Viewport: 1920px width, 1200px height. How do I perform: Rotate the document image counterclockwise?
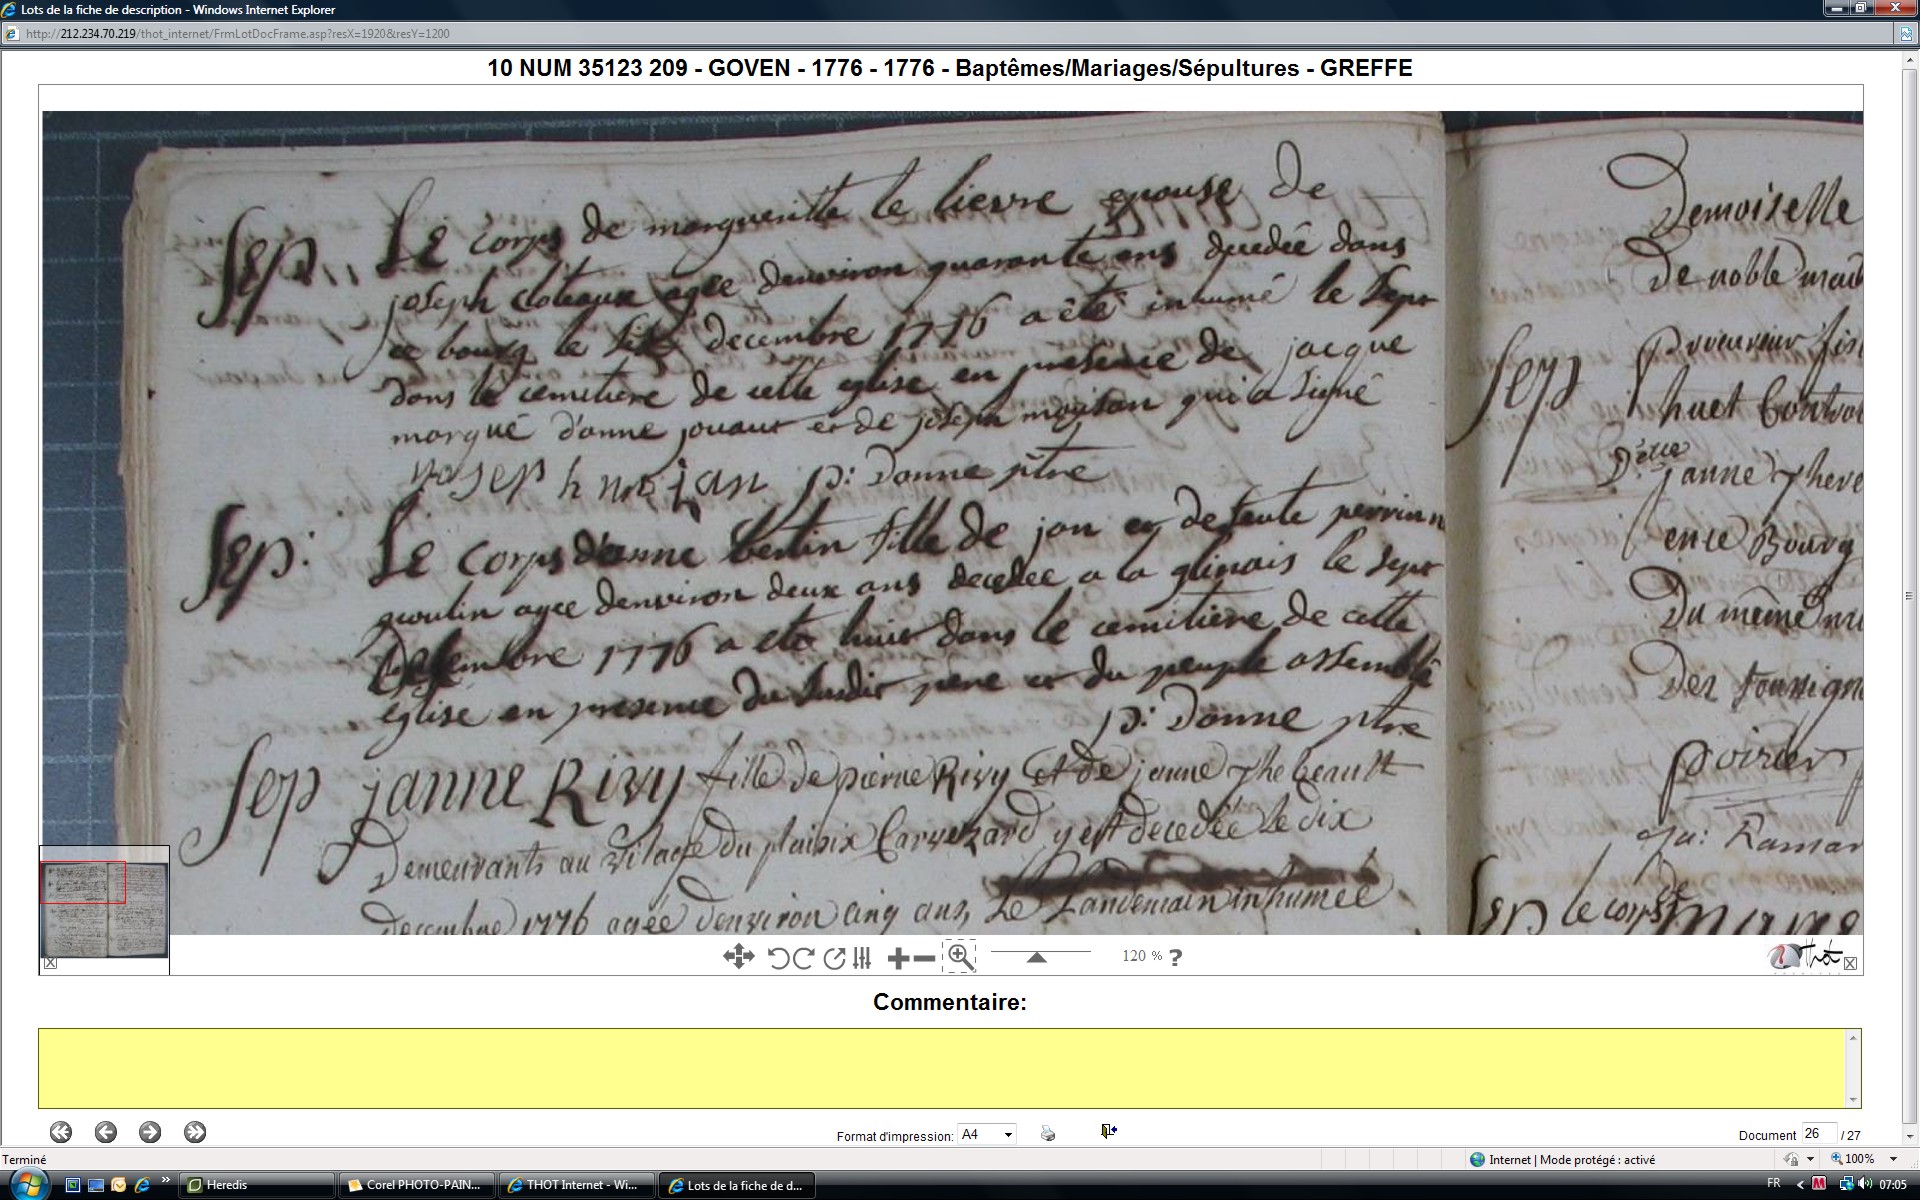click(778, 958)
